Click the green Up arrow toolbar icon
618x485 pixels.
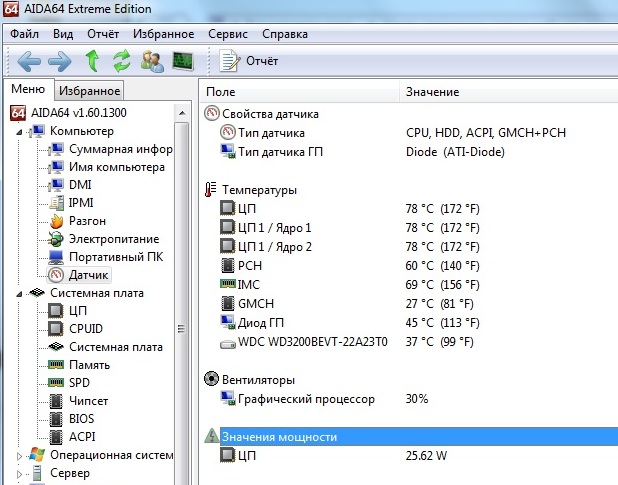pyautogui.click(x=92, y=61)
